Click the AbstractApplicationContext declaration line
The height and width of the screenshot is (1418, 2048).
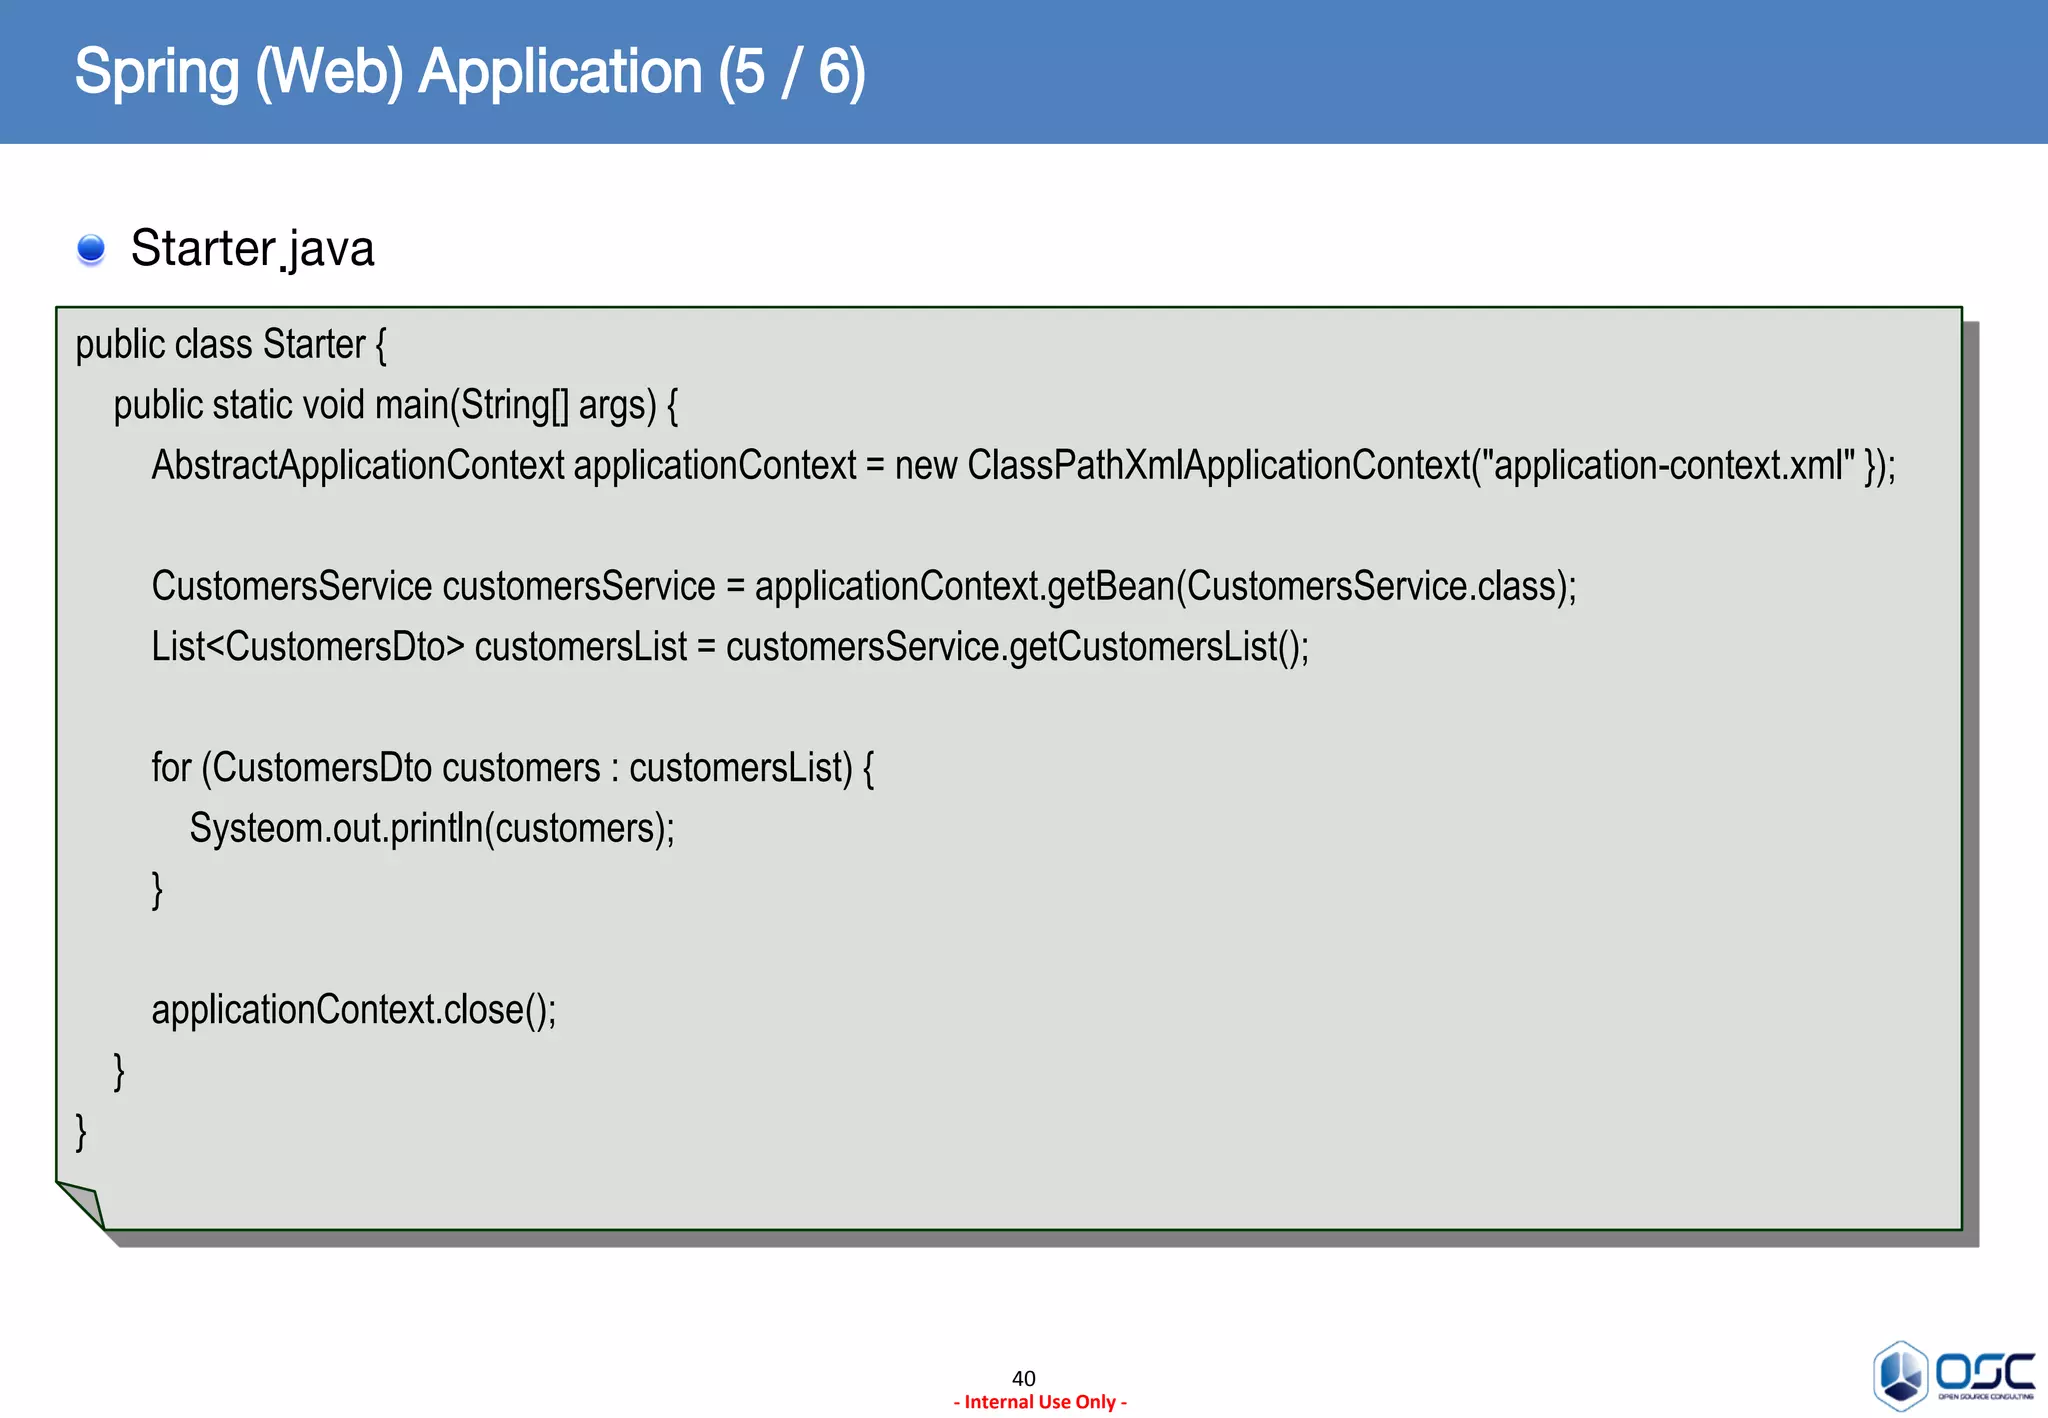(x=1023, y=466)
